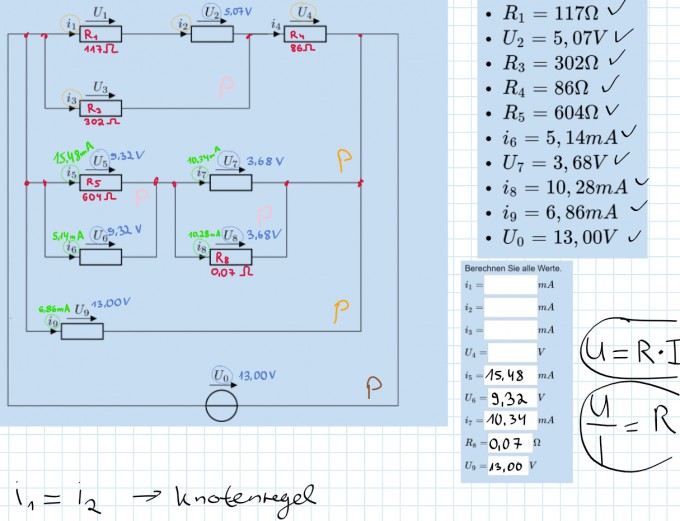Click the empty U4 input field
The height and width of the screenshot is (521, 680).
(512, 352)
